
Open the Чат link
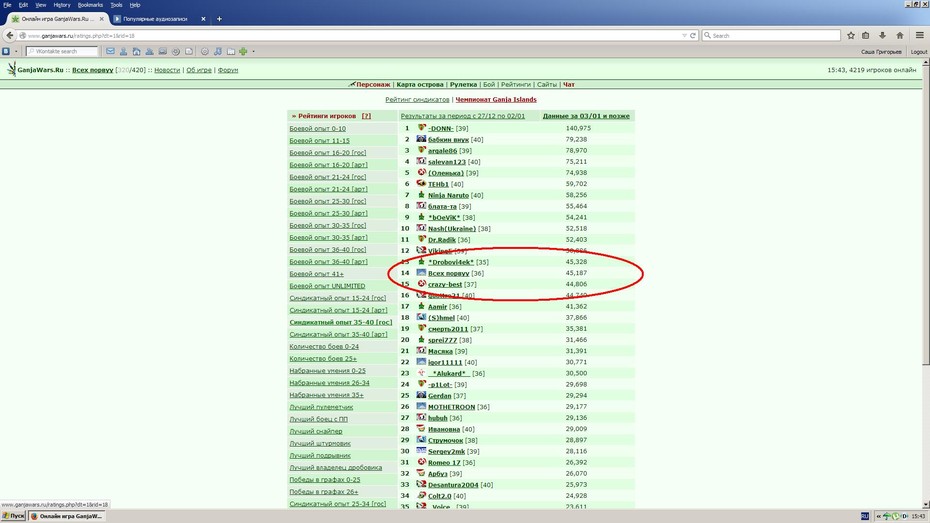pyautogui.click(x=569, y=85)
